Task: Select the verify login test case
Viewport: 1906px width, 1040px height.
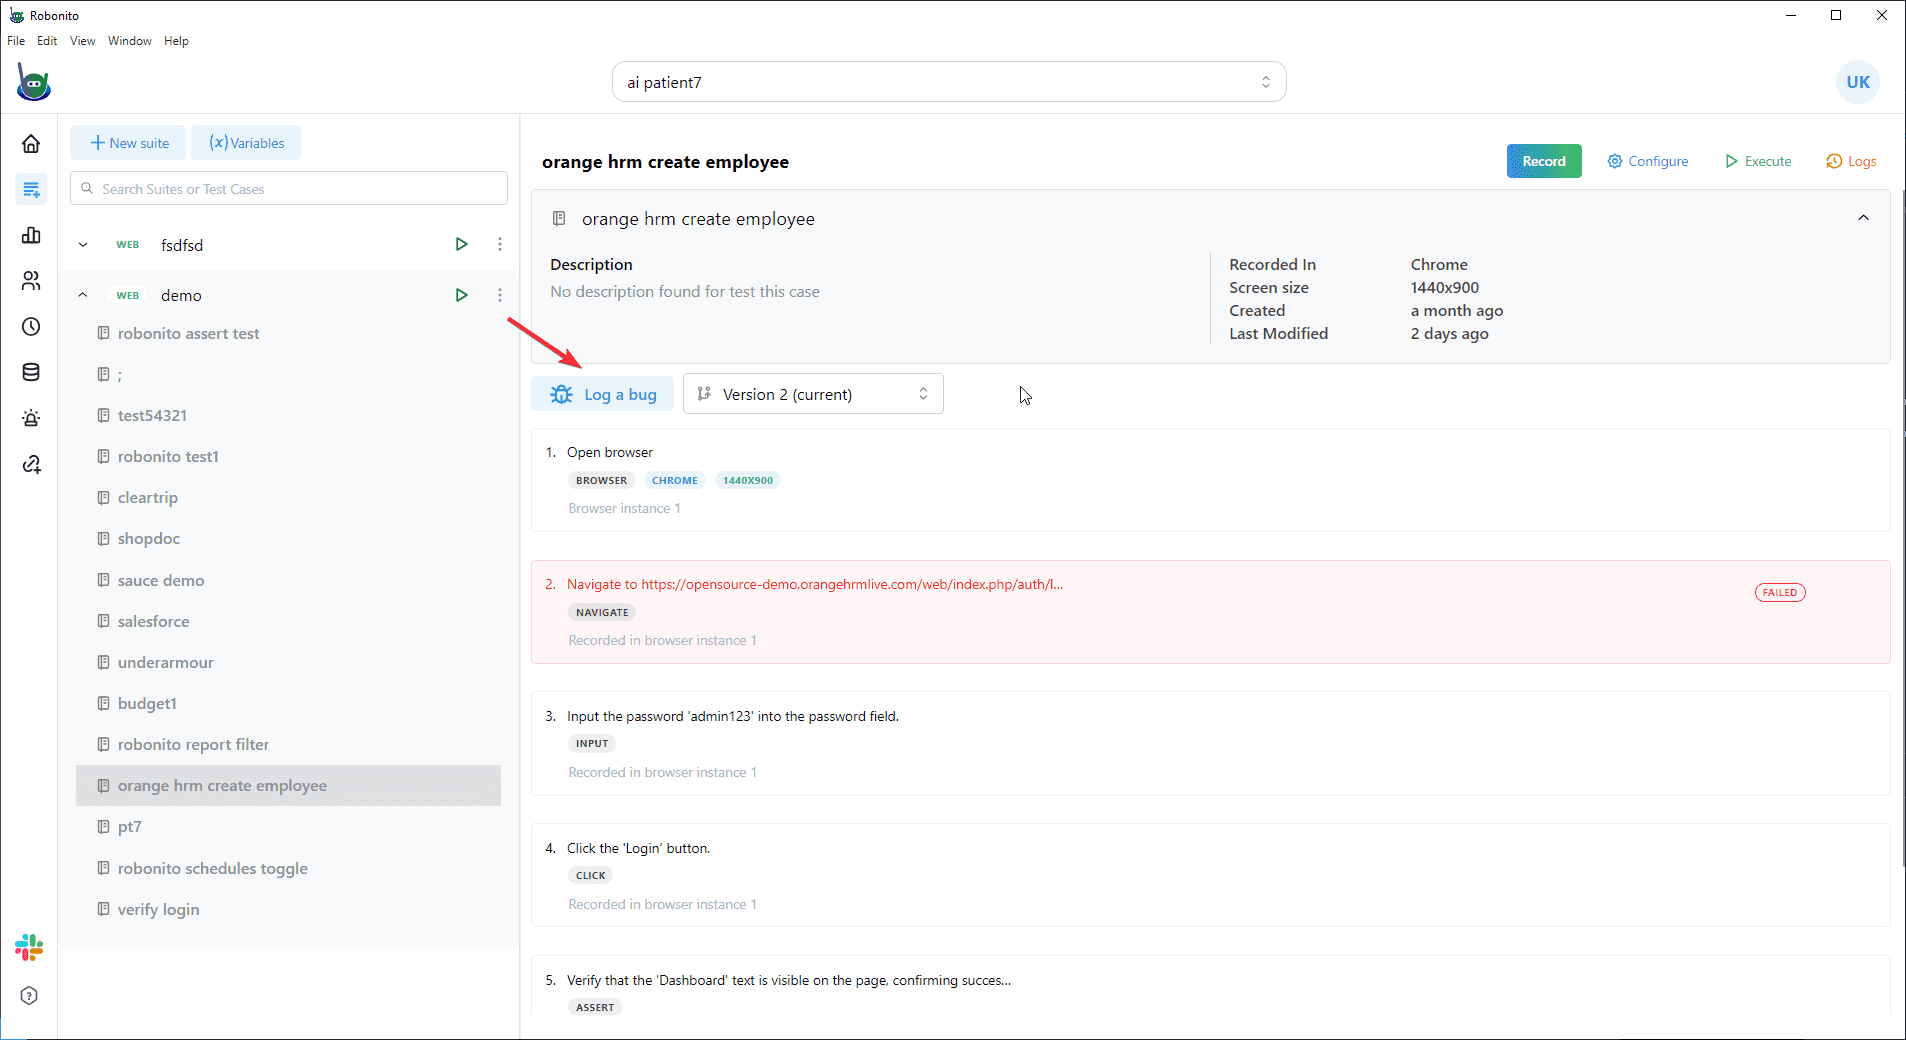Action: point(288,909)
